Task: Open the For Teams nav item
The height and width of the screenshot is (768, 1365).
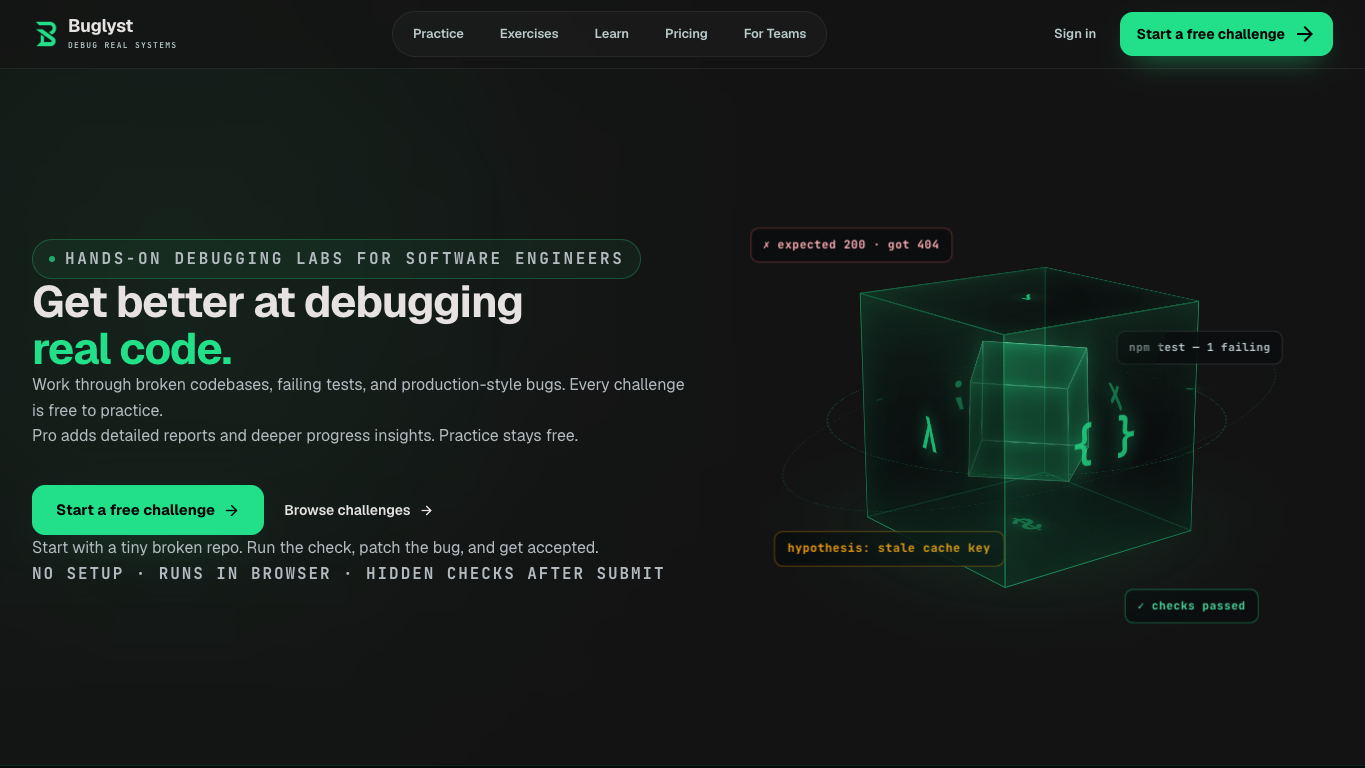Action: coord(775,34)
